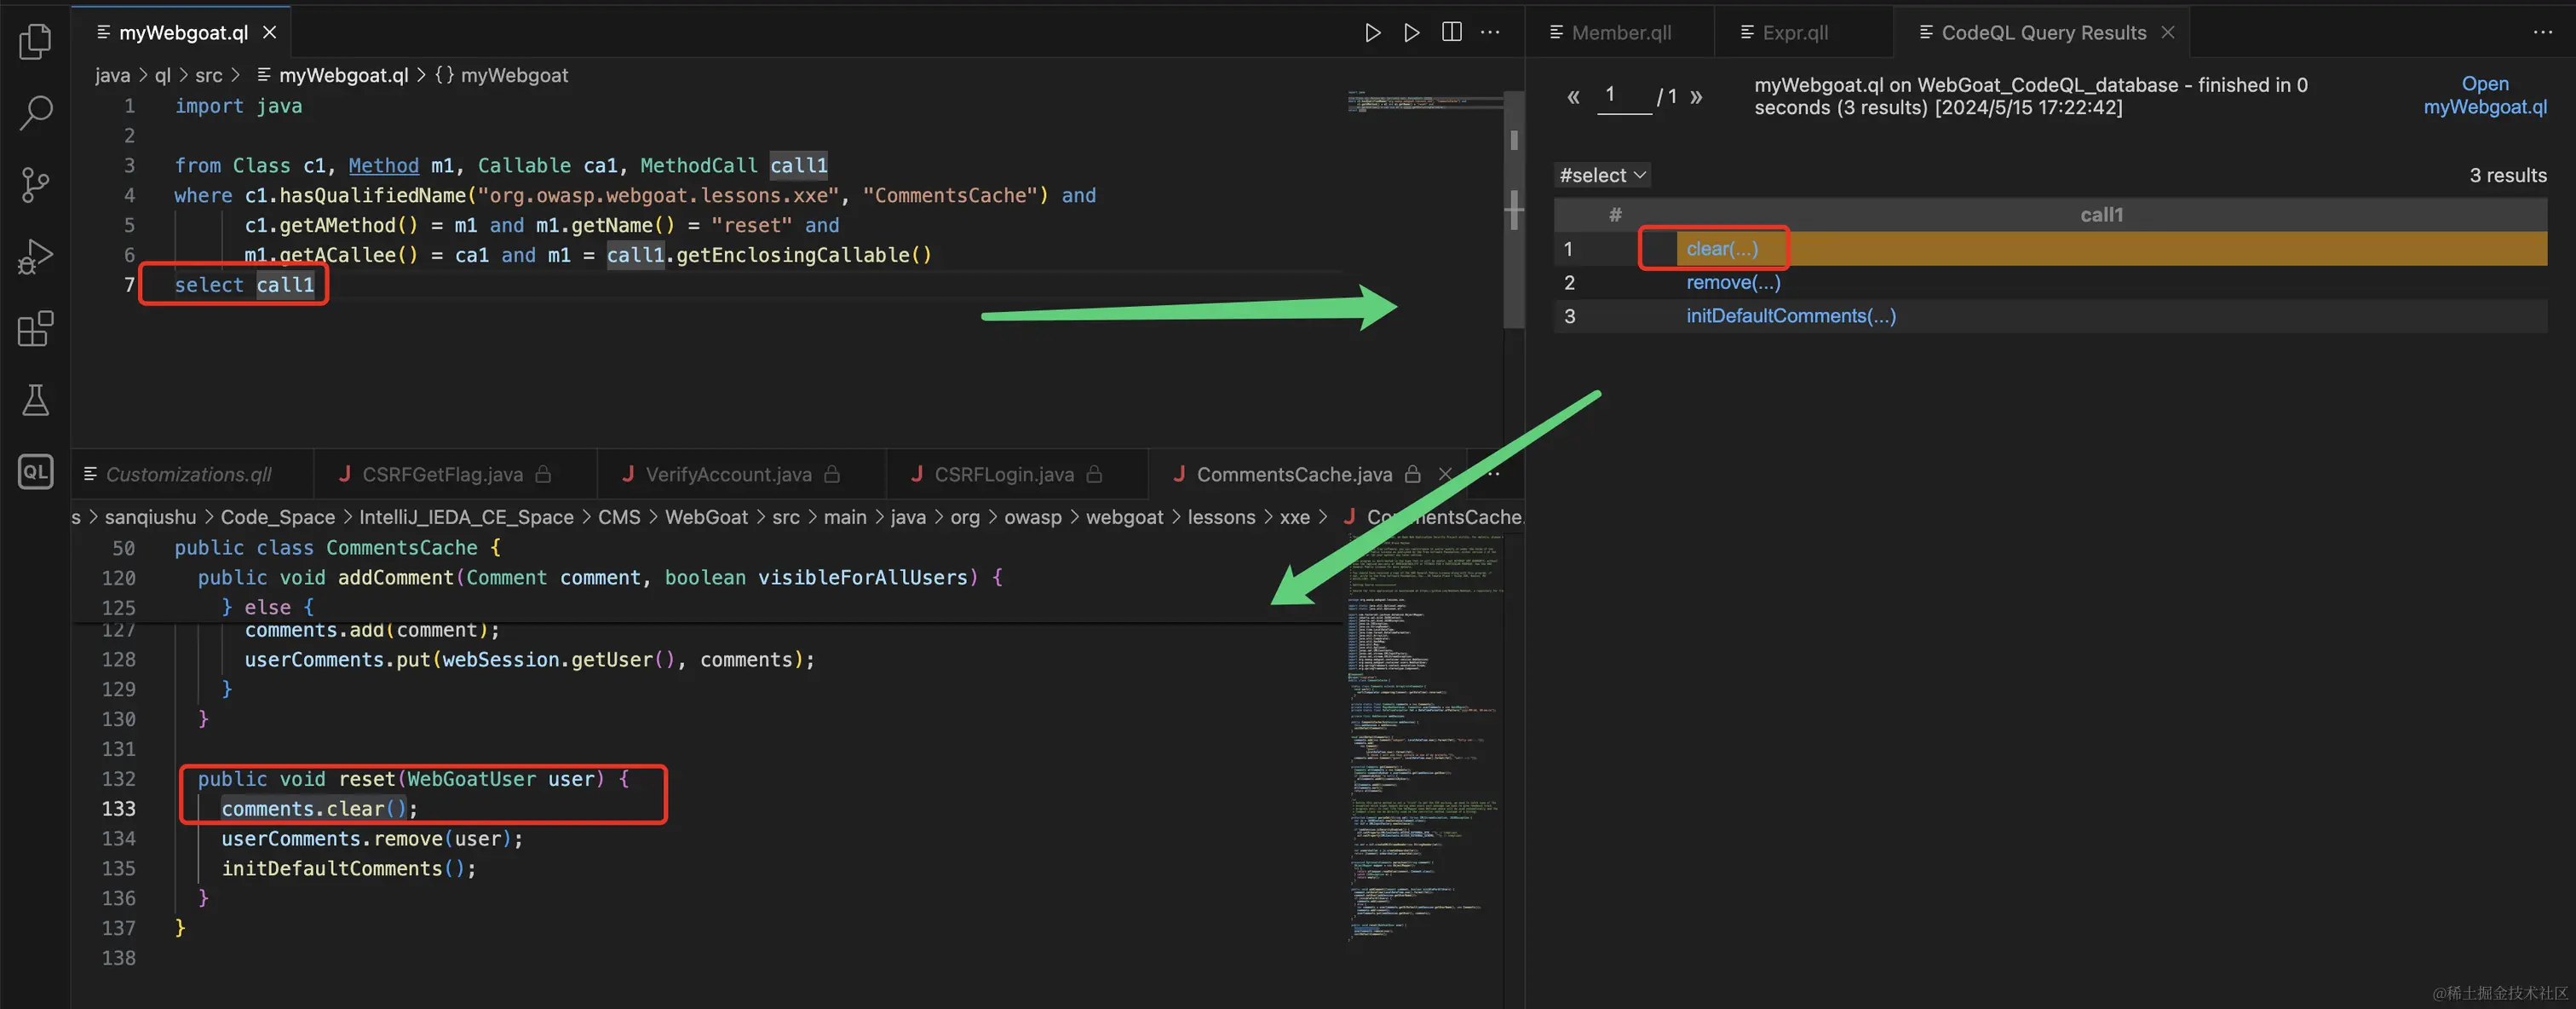Go to next results page
The width and height of the screenshot is (2576, 1009).
(1696, 97)
